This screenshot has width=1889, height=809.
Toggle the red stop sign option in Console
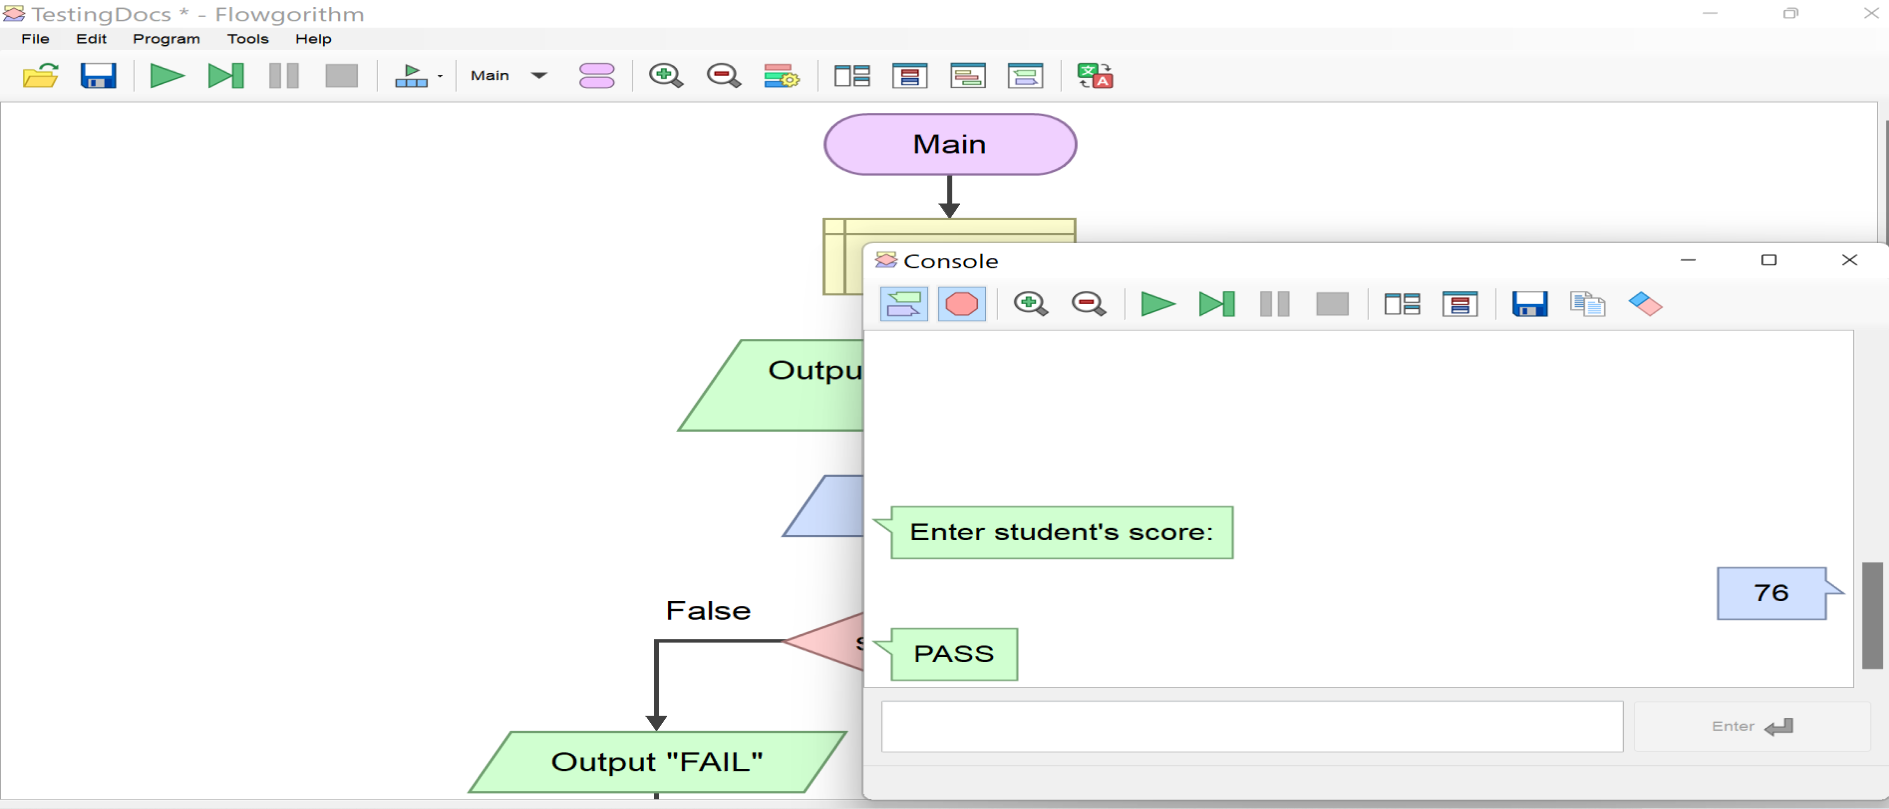(962, 304)
